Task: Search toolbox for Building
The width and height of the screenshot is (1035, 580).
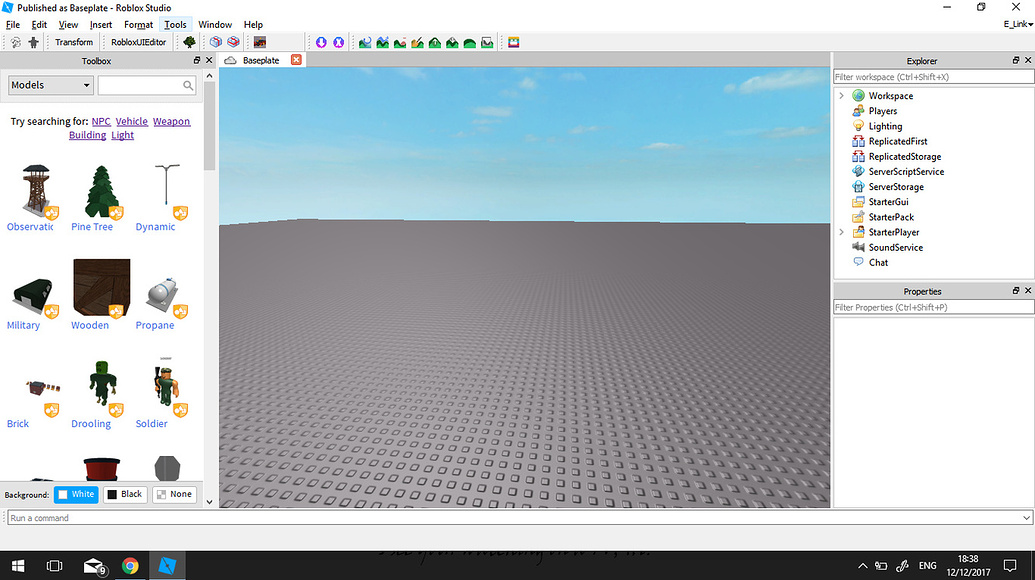Action: coord(87,135)
